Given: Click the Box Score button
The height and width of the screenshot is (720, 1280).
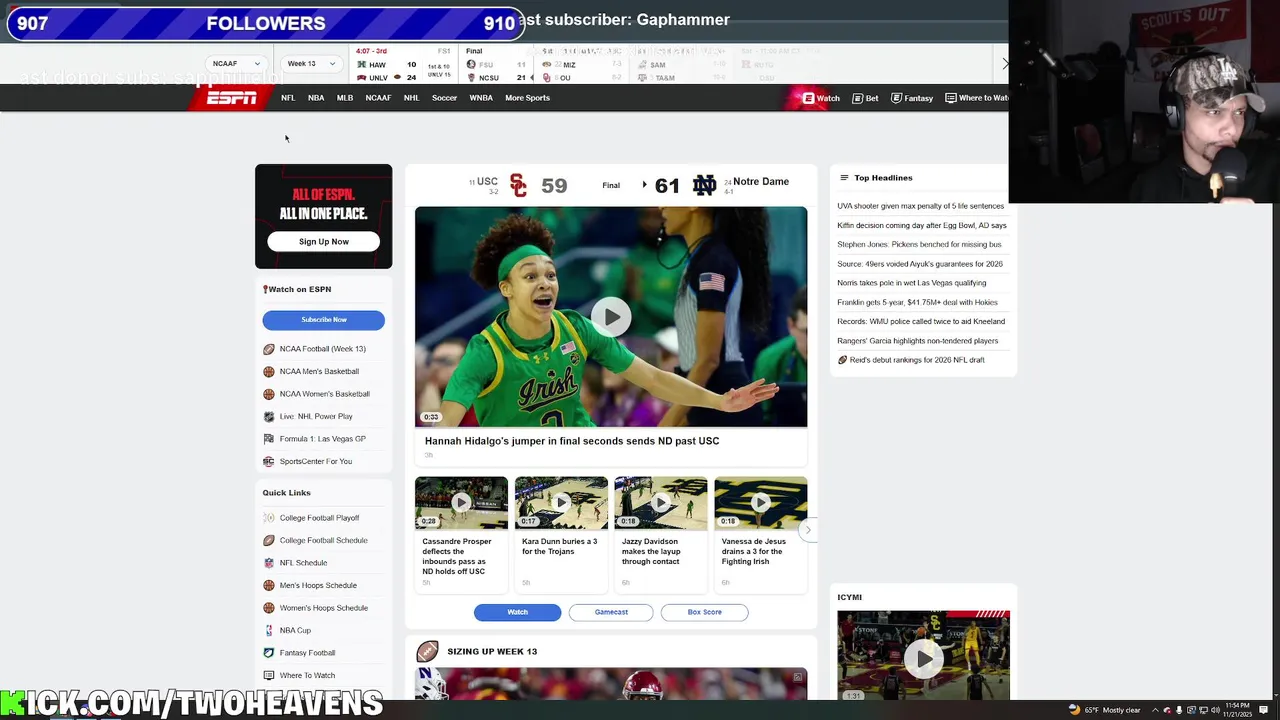Looking at the screenshot, I should 704,612.
